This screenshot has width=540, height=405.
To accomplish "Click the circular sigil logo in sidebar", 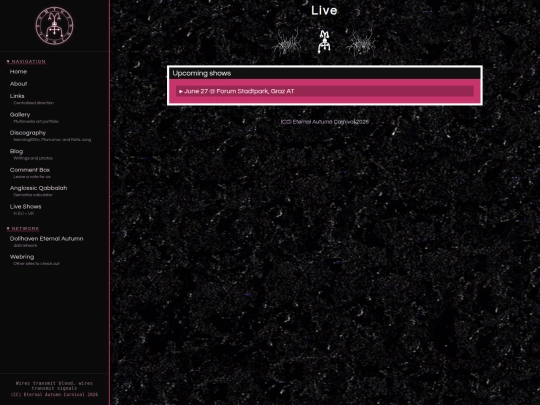I will [x=54, y=26].
